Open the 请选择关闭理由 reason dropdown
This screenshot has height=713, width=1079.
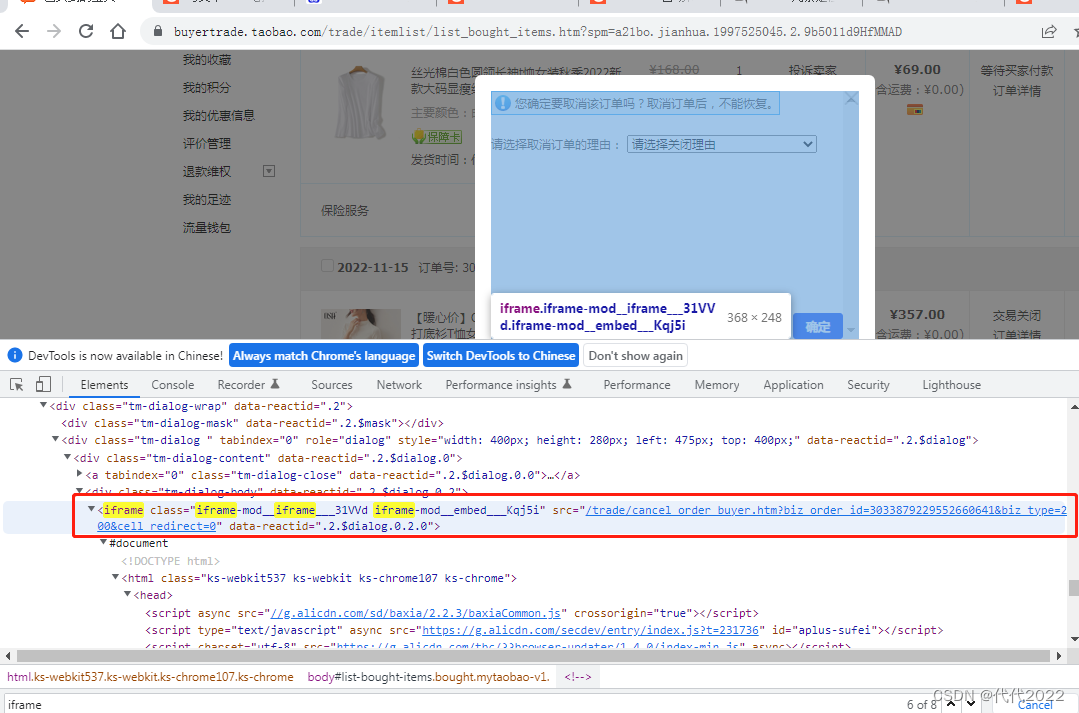tap(720, 144)
